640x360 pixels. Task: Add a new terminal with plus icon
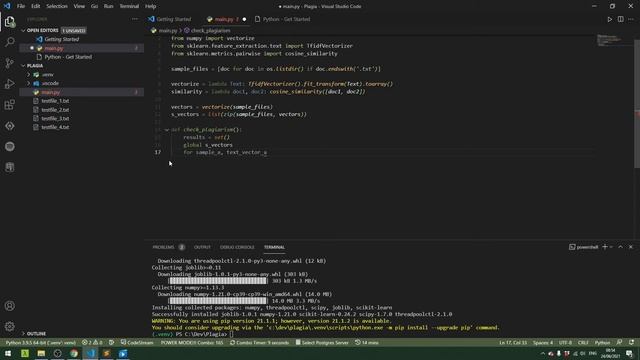click(605, 247)
